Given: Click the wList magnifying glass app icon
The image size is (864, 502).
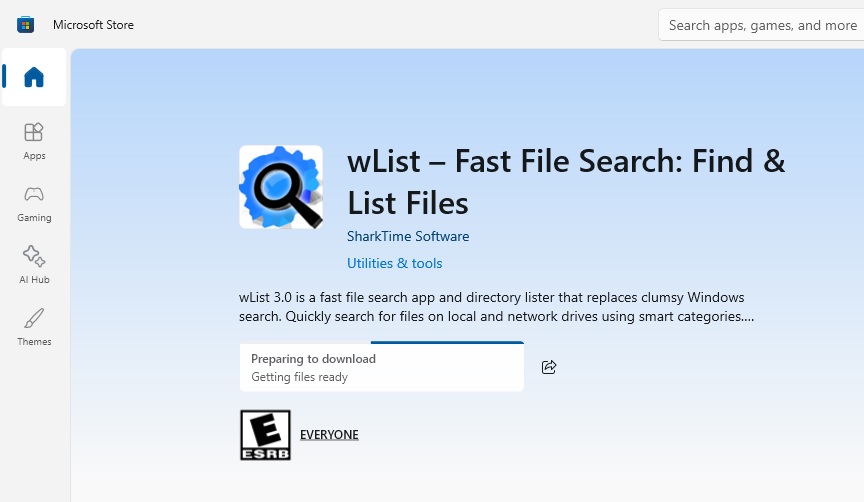Looking at the screenshot, I should tap(281, 187).
